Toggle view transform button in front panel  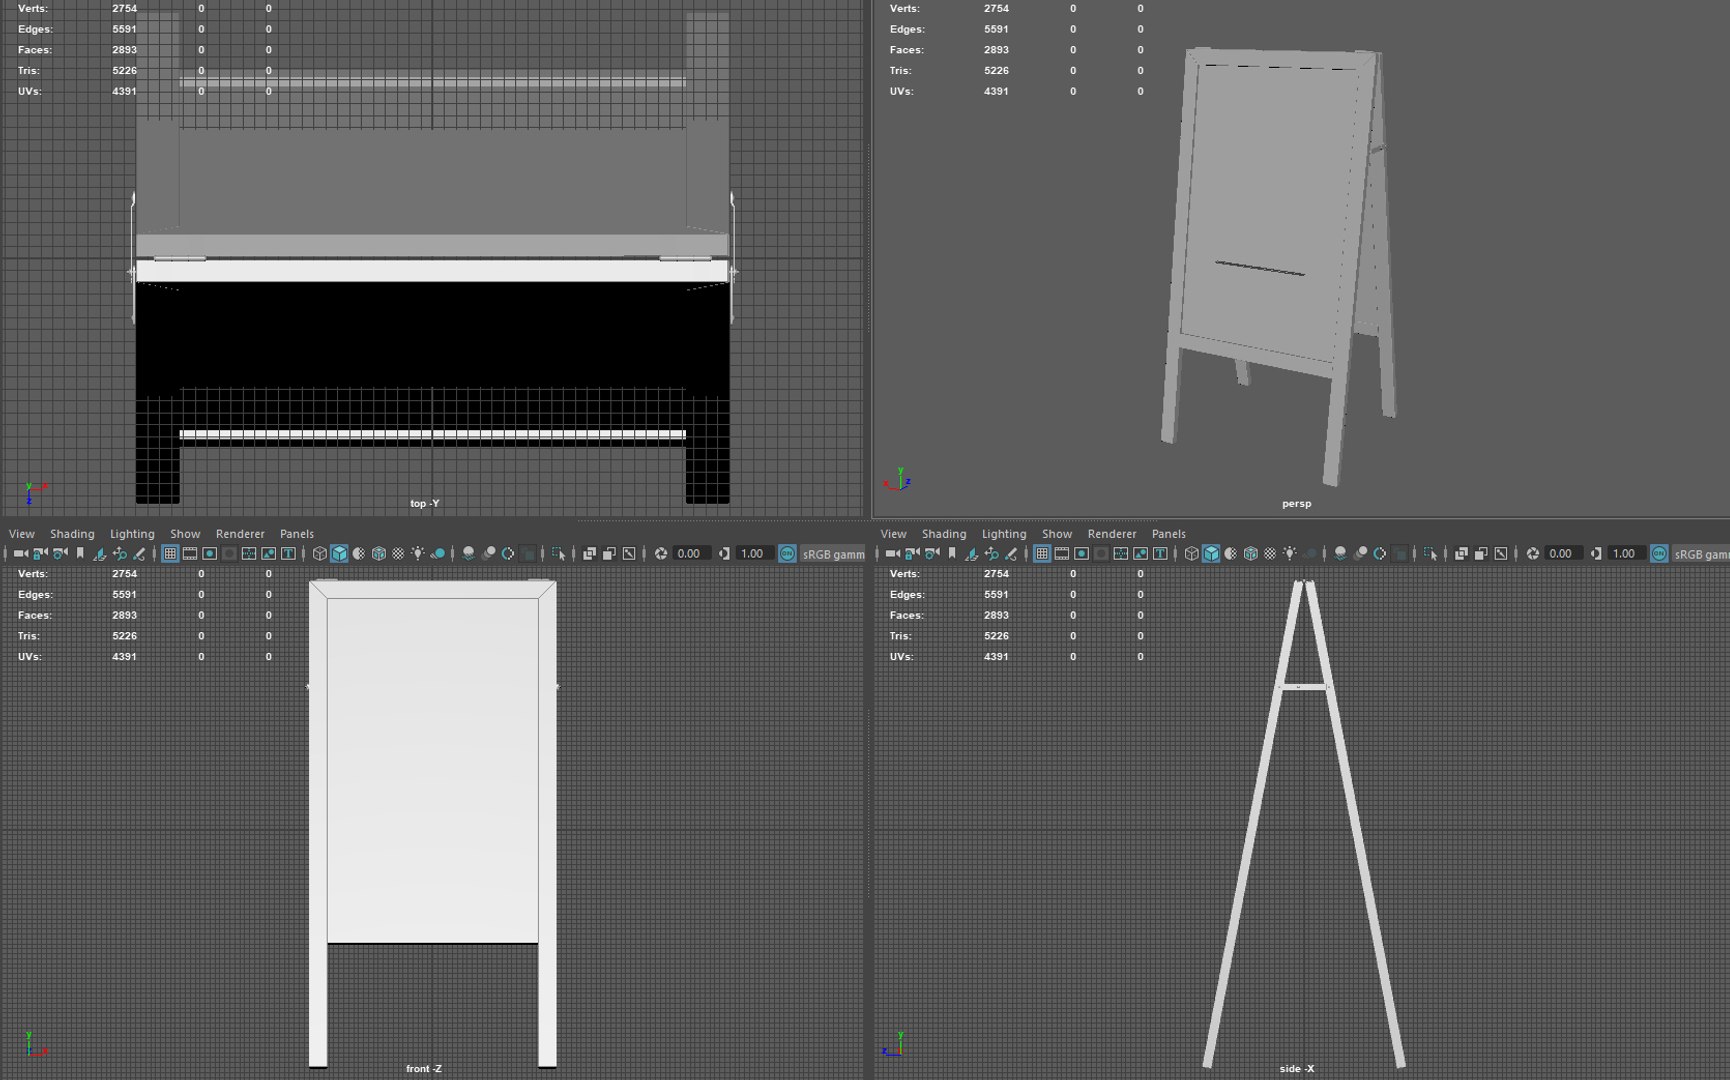(x=787, y=553)
